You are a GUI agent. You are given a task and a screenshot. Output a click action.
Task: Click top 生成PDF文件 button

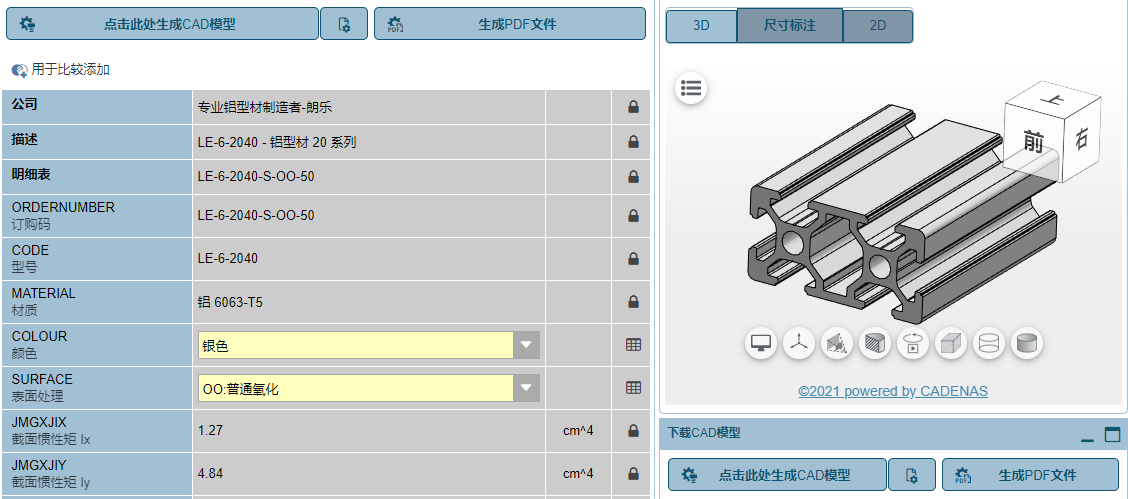click(509, 24)
